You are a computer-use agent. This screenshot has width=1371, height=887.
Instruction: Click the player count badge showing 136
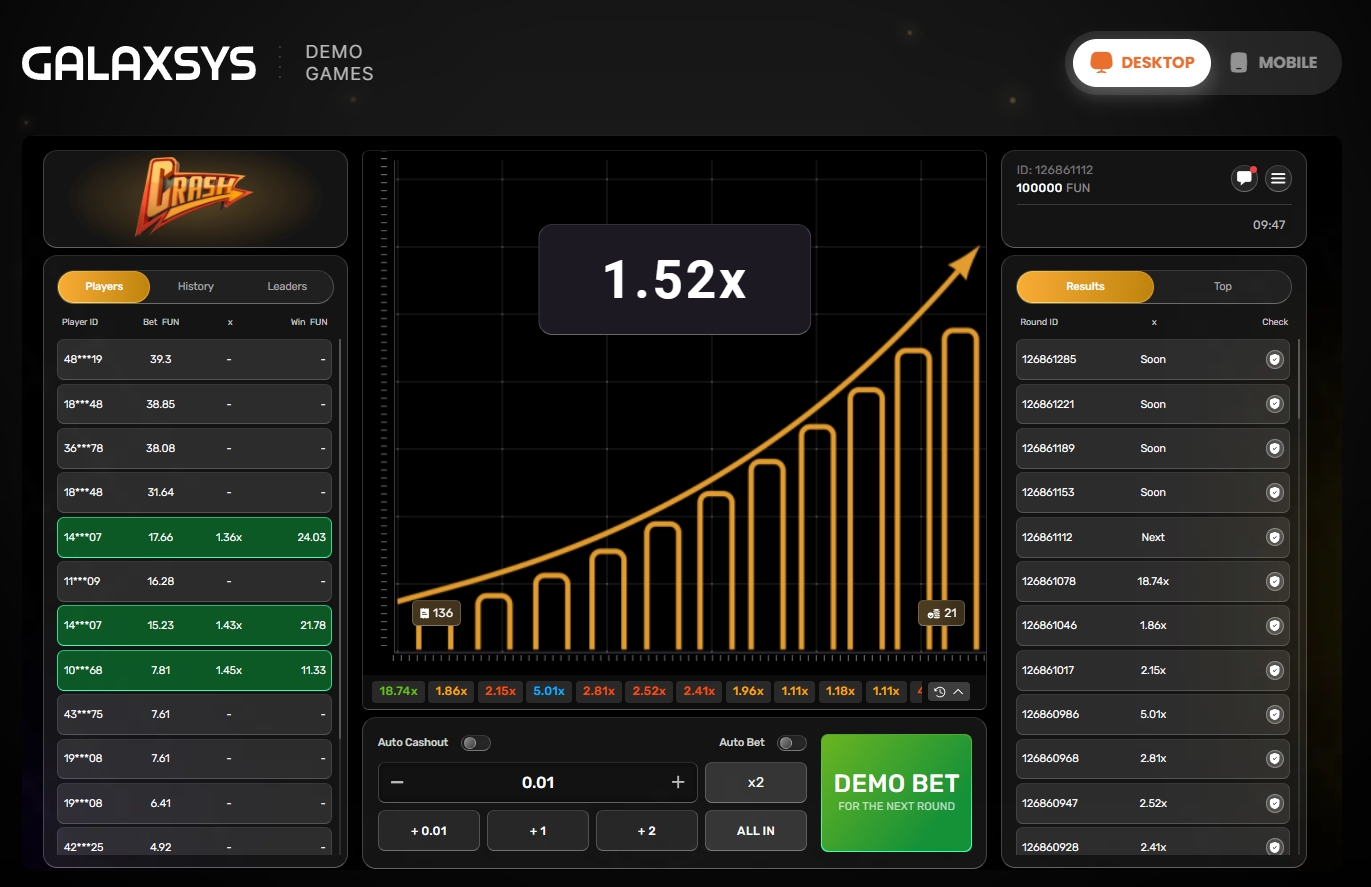coord(436,613)
